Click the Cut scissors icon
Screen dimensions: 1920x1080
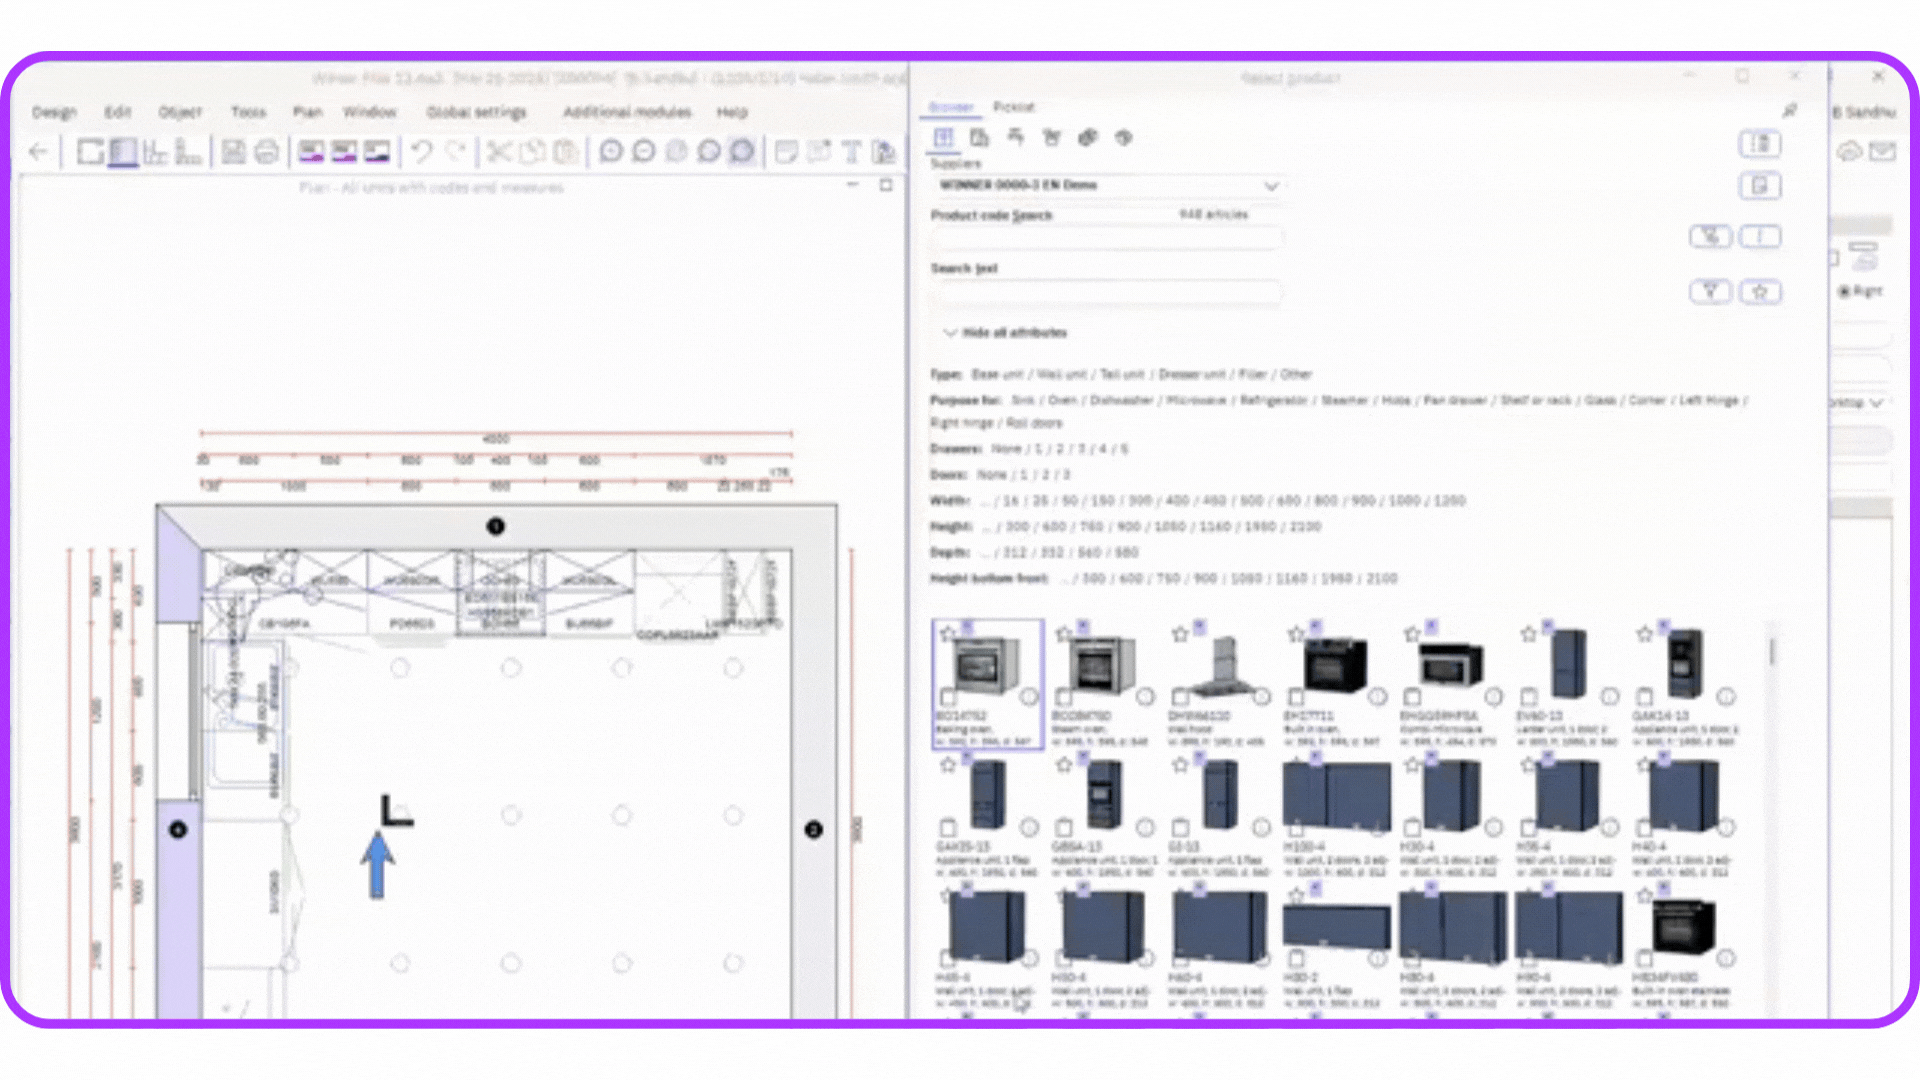[498, 152]
